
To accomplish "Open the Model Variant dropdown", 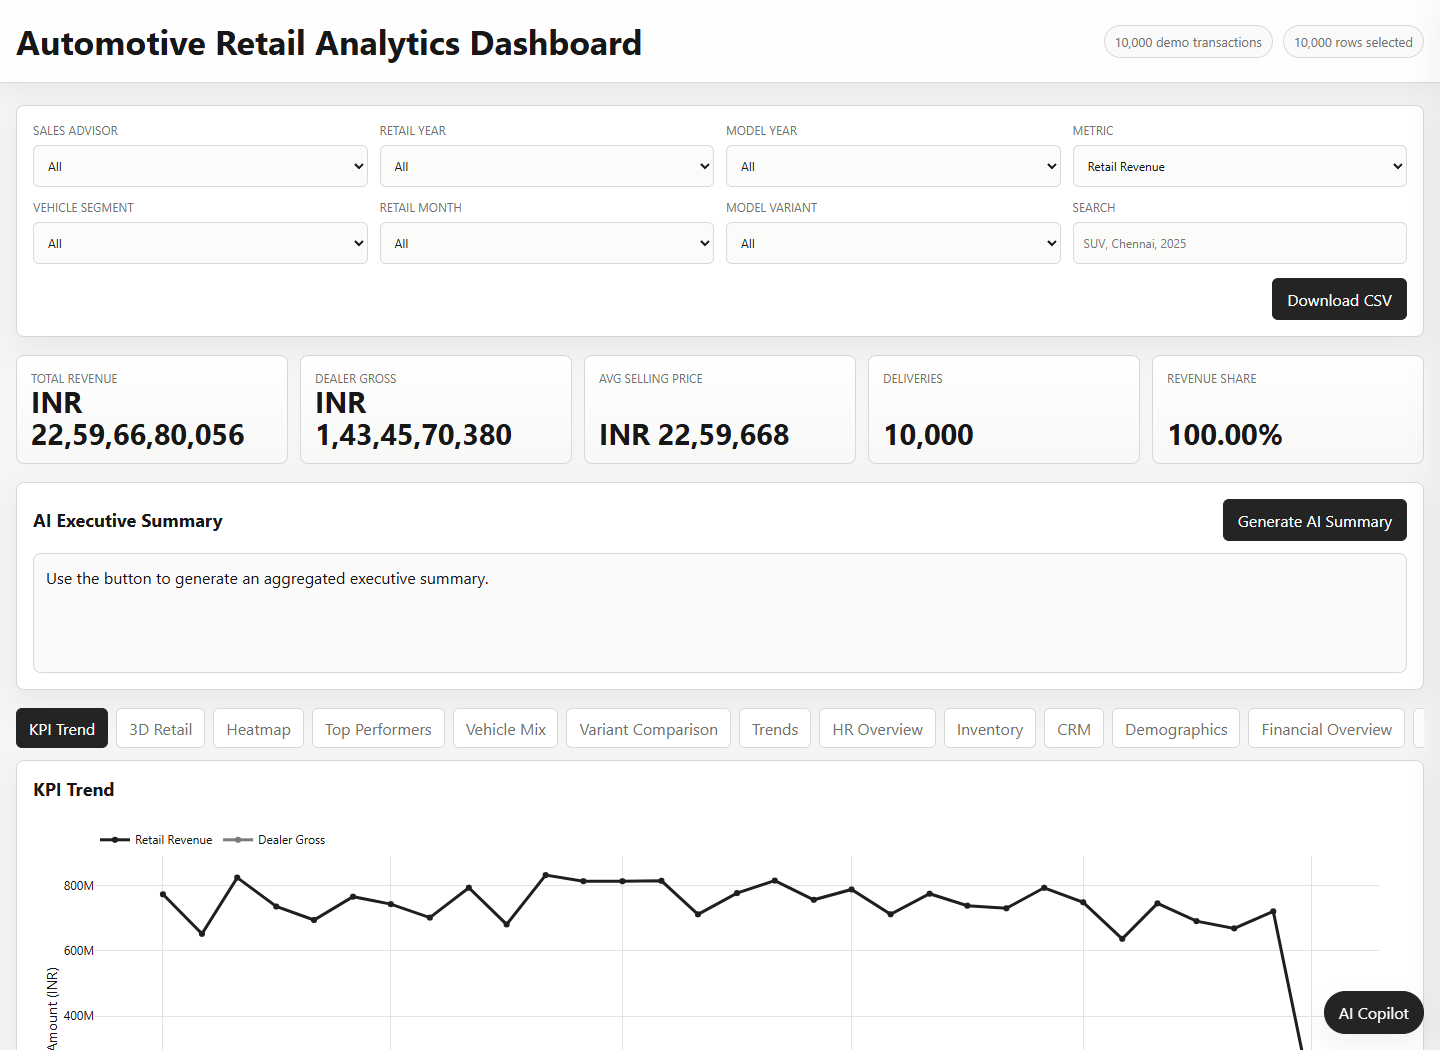I will coord(893,243).
